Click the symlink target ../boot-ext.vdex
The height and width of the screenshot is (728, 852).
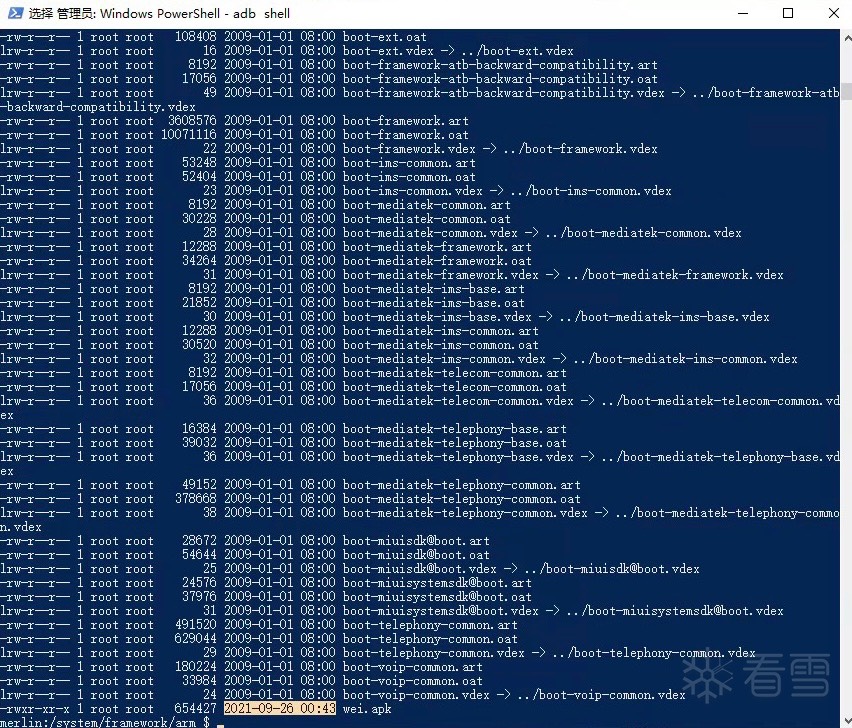coord(517,51)
